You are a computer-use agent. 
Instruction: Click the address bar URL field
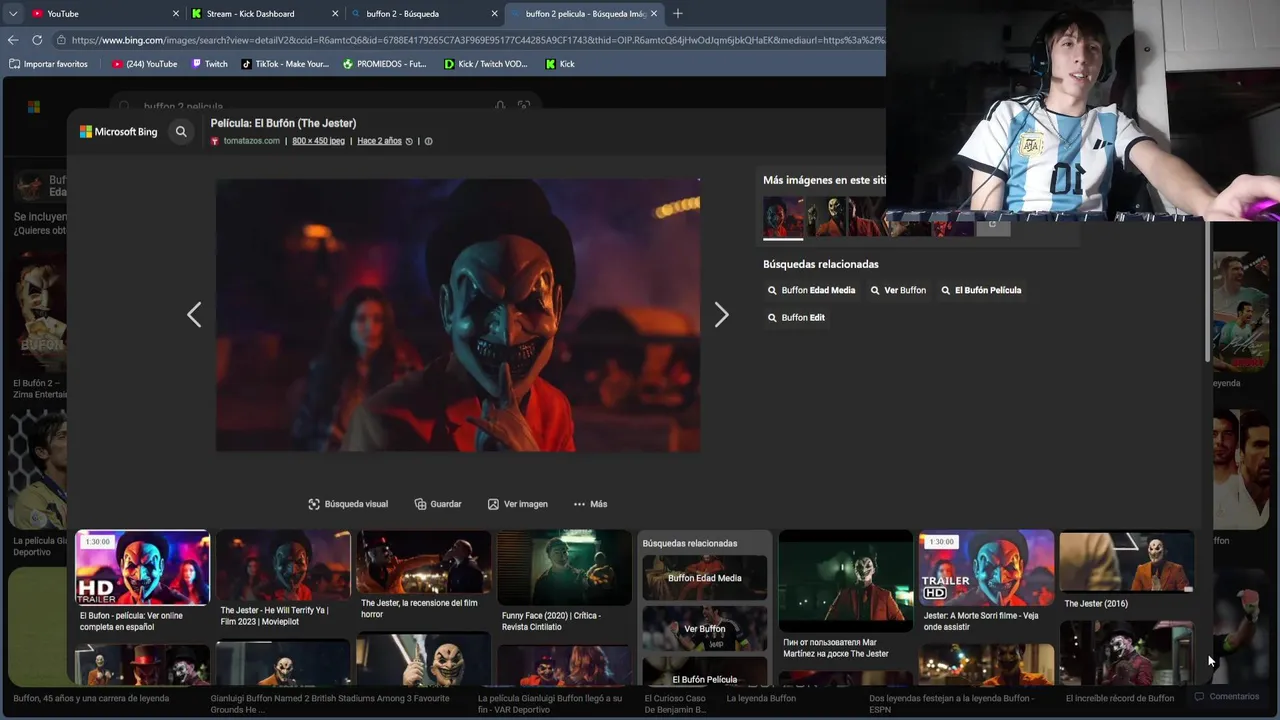470,40
